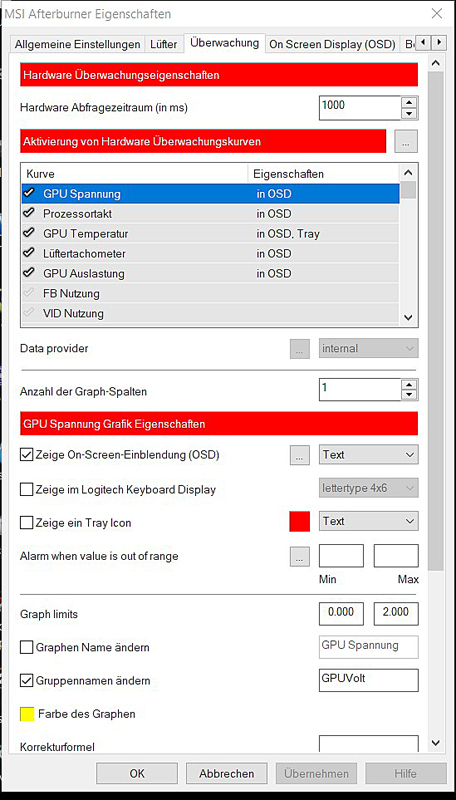This screenshot has width=456, height=800.
Task: Click the Übernehmen button
Action: [x=316, y=773]
